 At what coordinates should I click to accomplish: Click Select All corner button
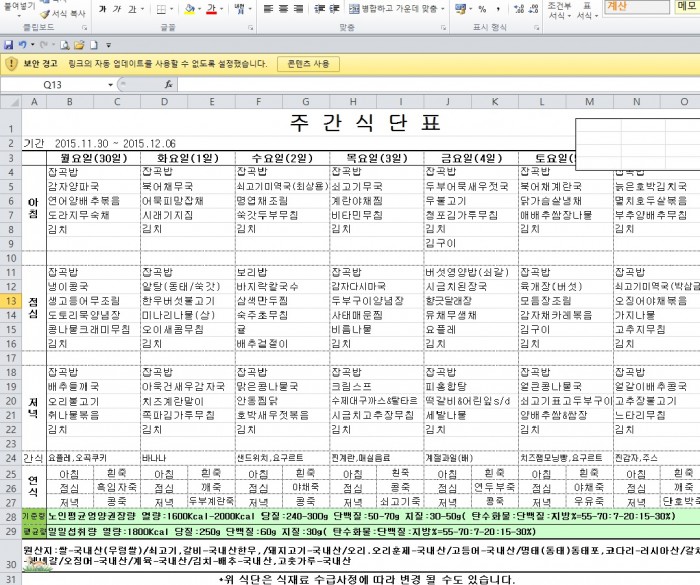click(x=11, y=102)
